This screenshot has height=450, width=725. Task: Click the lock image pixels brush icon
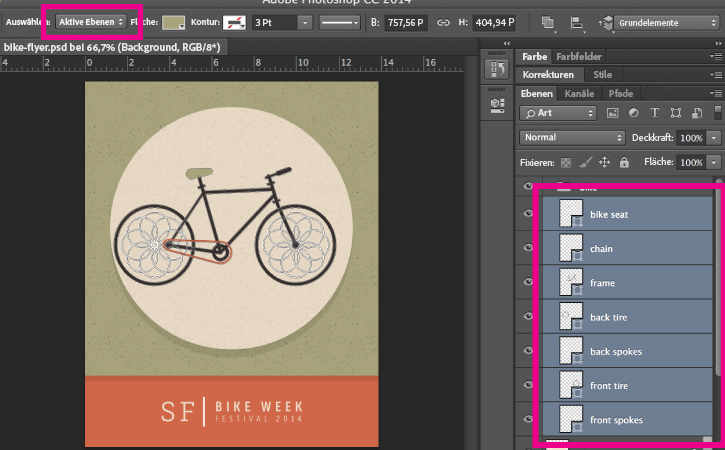point(586,162)
